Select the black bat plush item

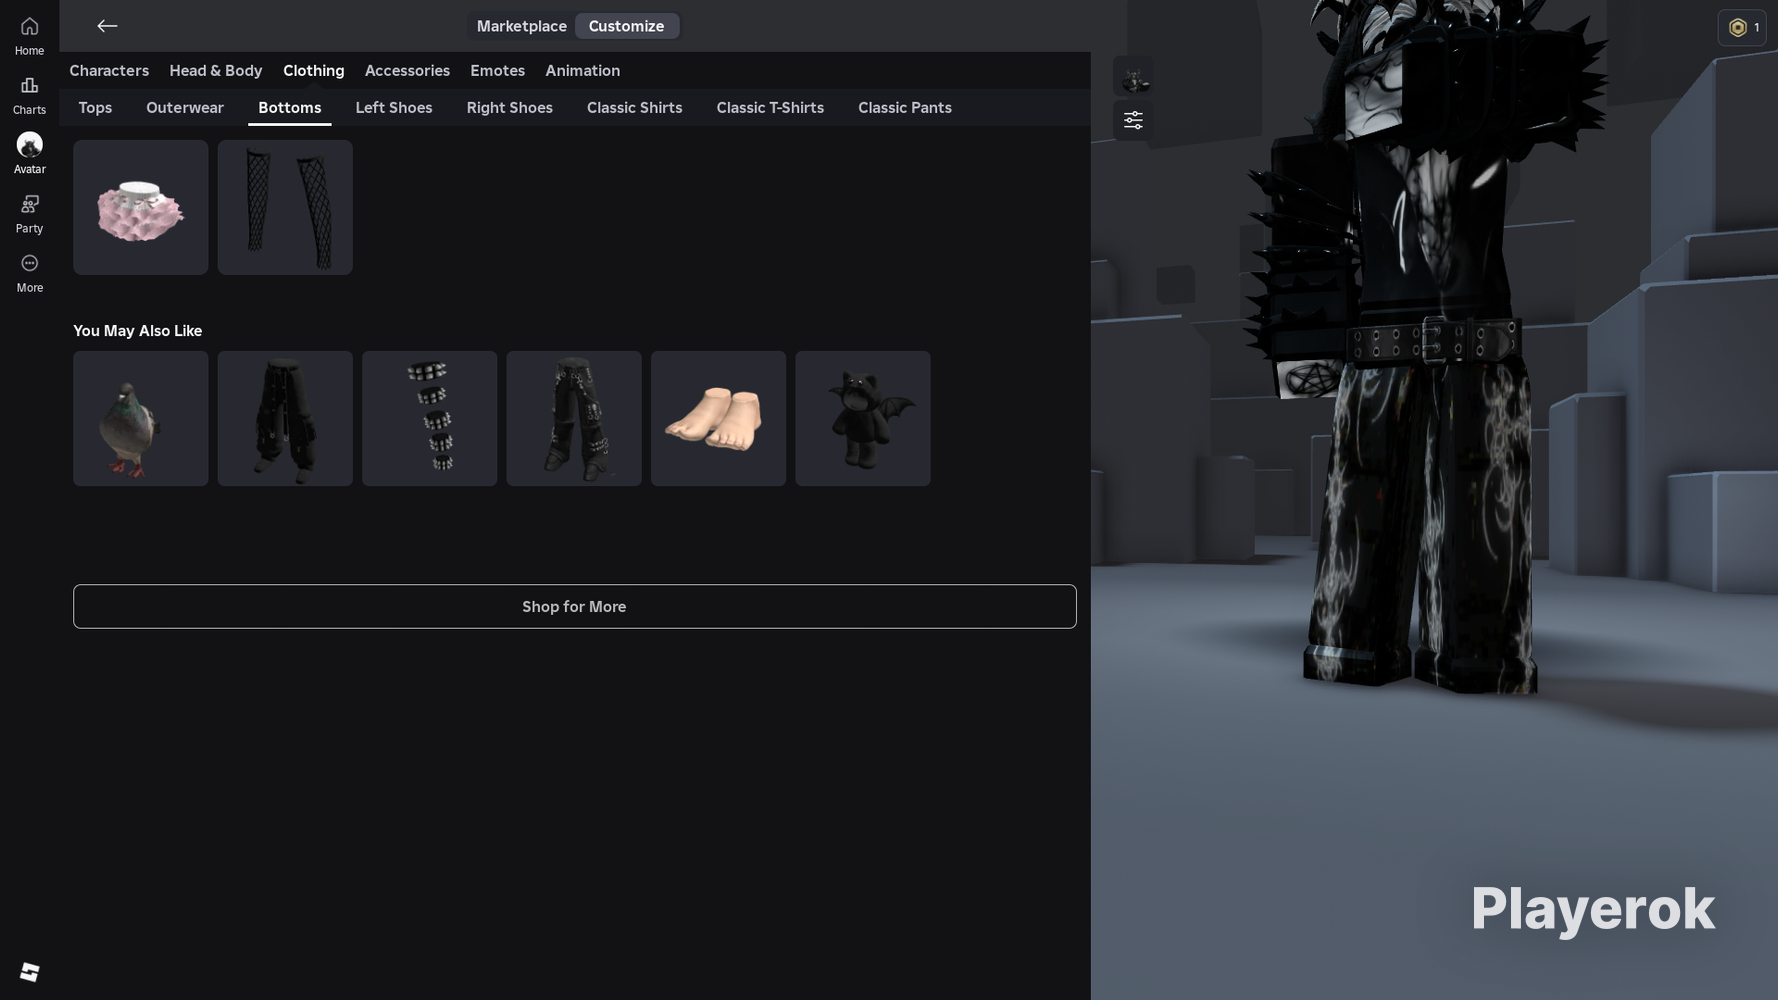tap(863, 418)
